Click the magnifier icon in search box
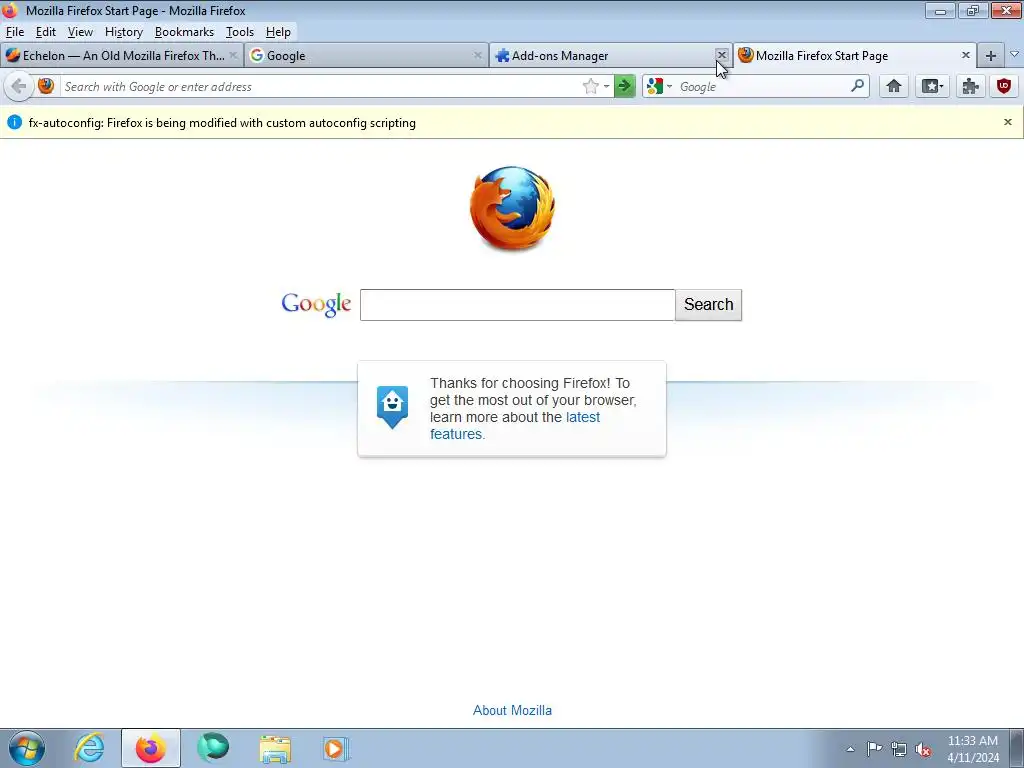Screen dimensions: 1024x768 tap(857, 86)
